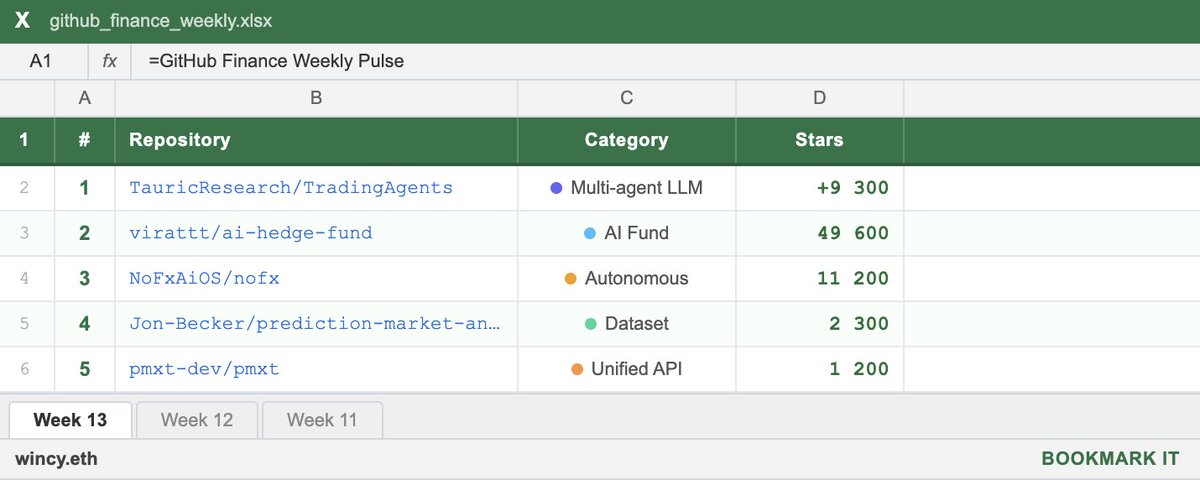
Task: Click the github_finance_weekly.xlsx file title
Action: (161, 21)
